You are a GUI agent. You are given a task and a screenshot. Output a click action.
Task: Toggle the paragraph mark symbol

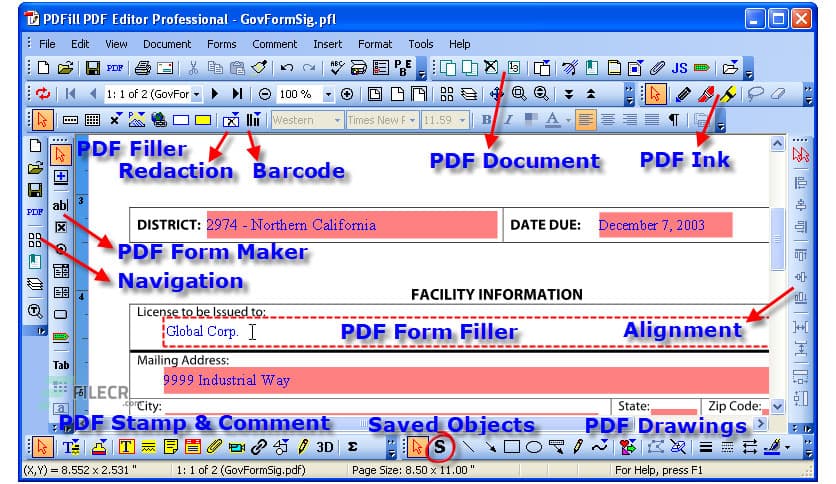[674, 120]
